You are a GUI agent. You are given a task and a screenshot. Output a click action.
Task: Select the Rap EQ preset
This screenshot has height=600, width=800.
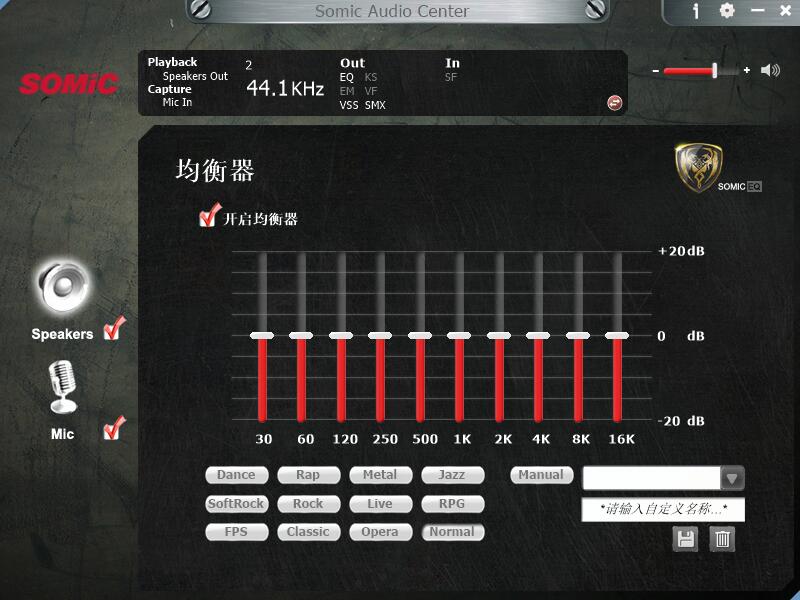coord(308,475)
